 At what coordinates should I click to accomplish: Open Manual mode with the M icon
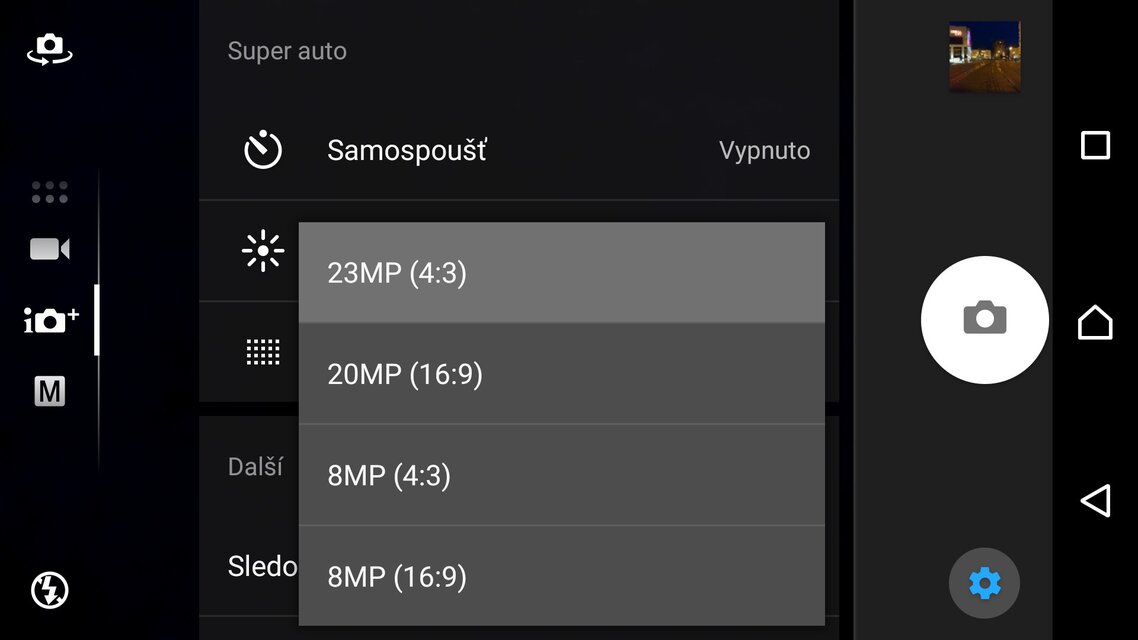point(48,391)
